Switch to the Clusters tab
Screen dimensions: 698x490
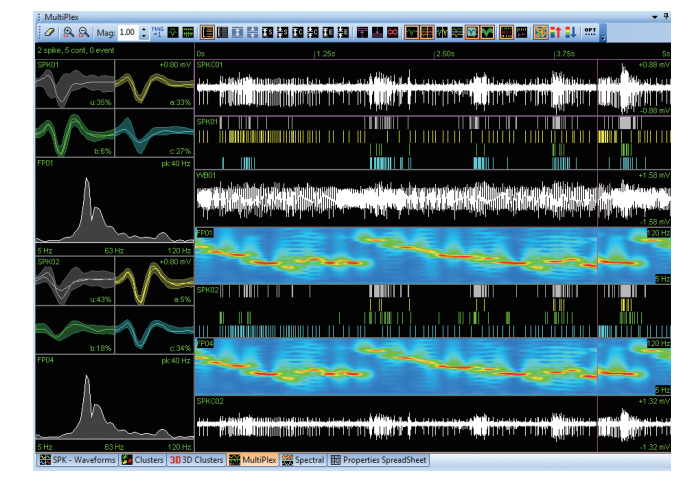point(143,460)
